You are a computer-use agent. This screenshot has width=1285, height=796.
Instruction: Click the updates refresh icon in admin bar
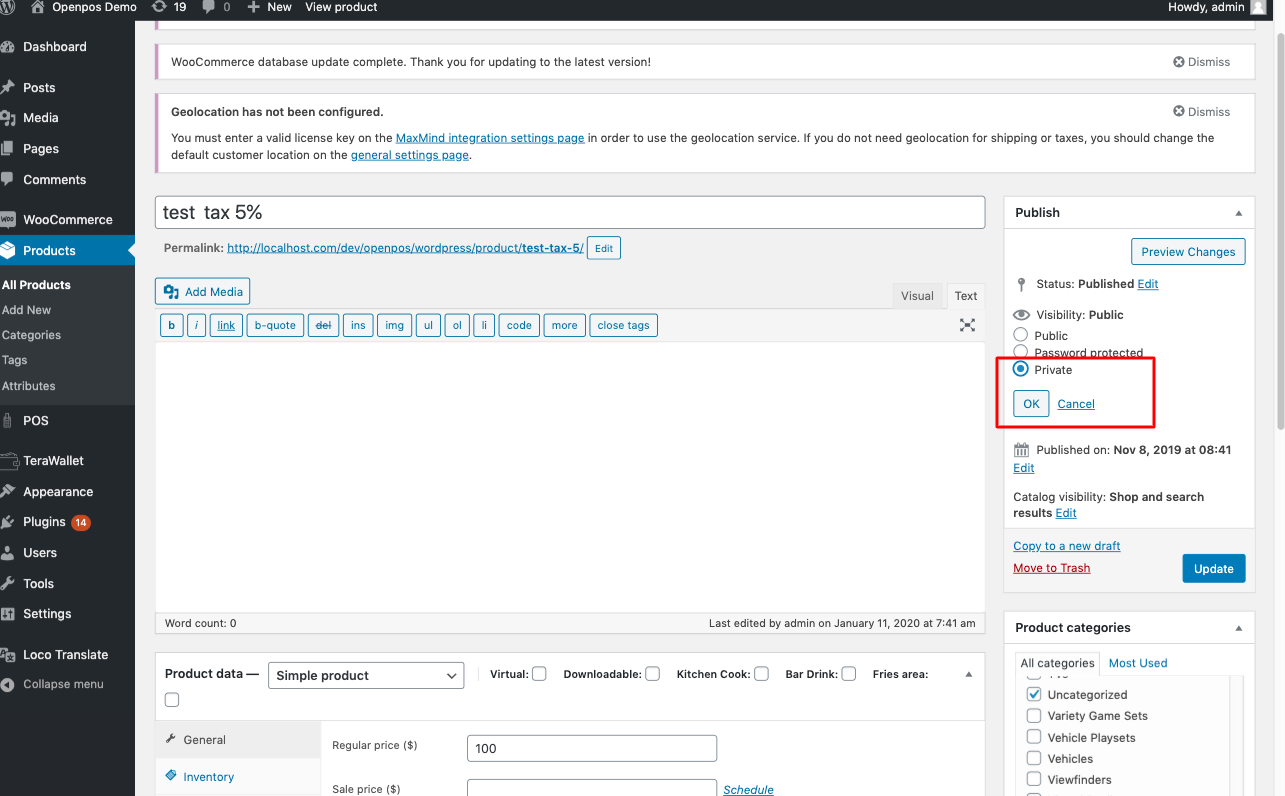coord(159,7)
